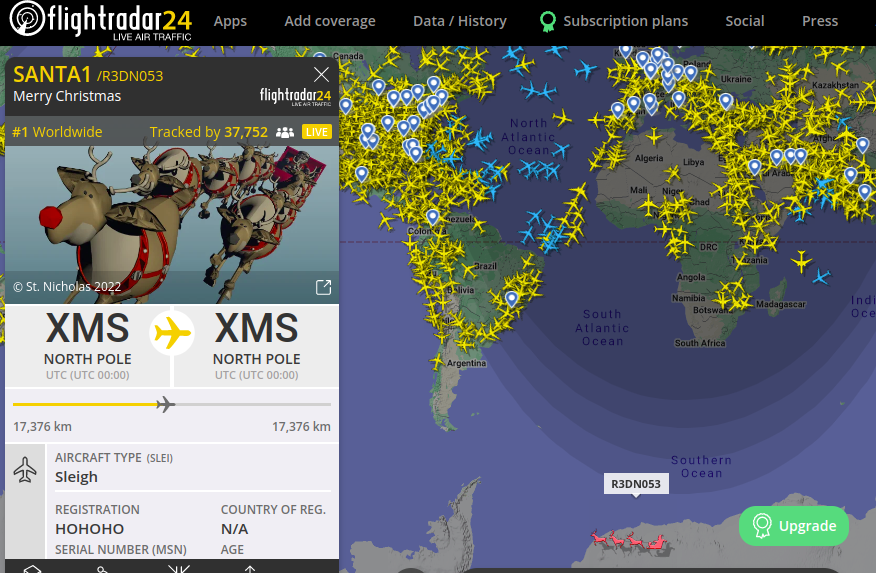This screenshot has height=573, width=876.
Task: Click the Flightradar24 logo in the header
Action: [x=101, y=21]
